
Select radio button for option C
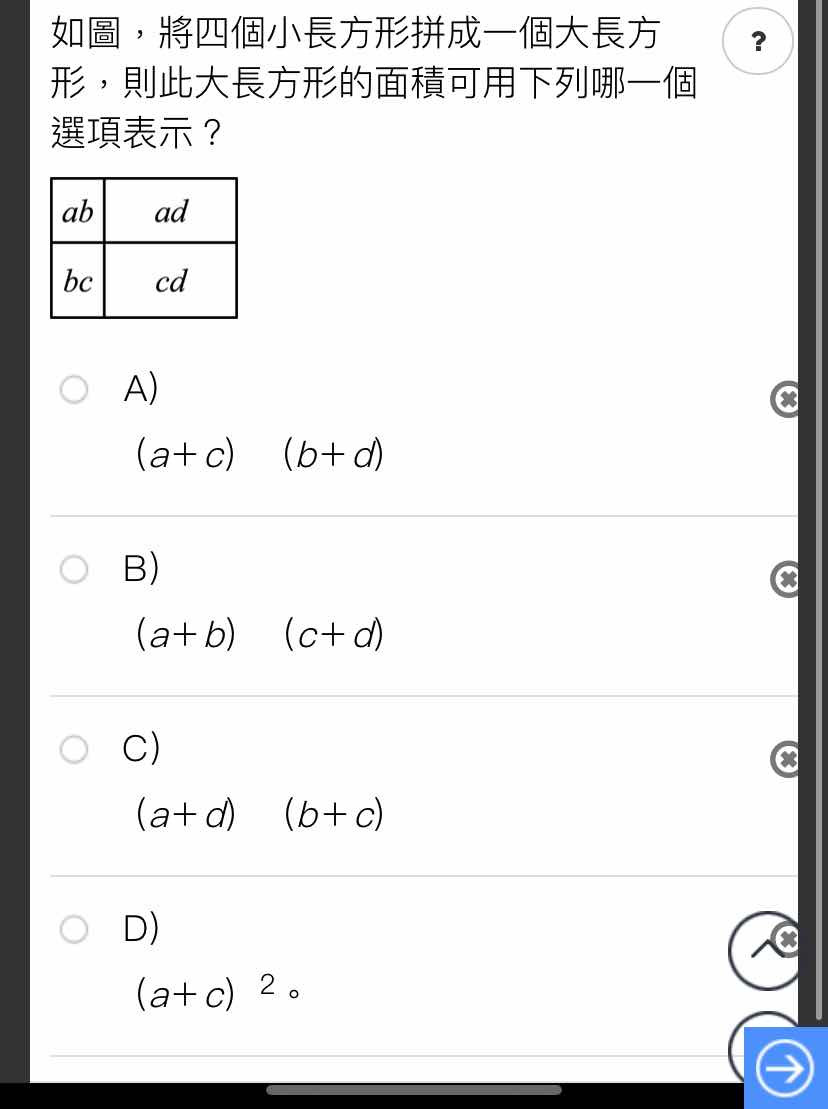pyautogui.click(x=74, y=749)
